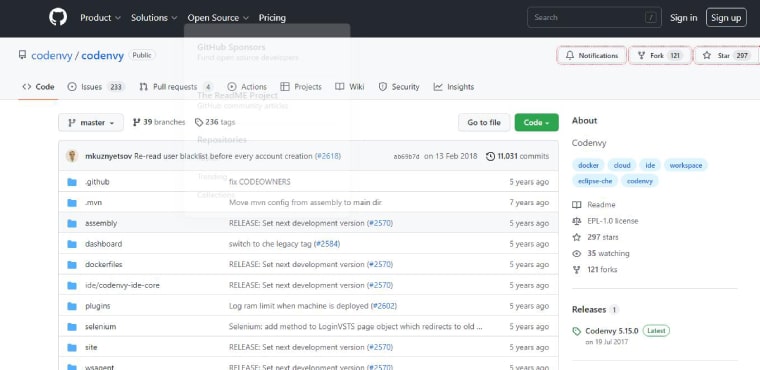Open the Product dropdown menu
The width and height of the screenshot is (760, 370).
tap(100, 18)
